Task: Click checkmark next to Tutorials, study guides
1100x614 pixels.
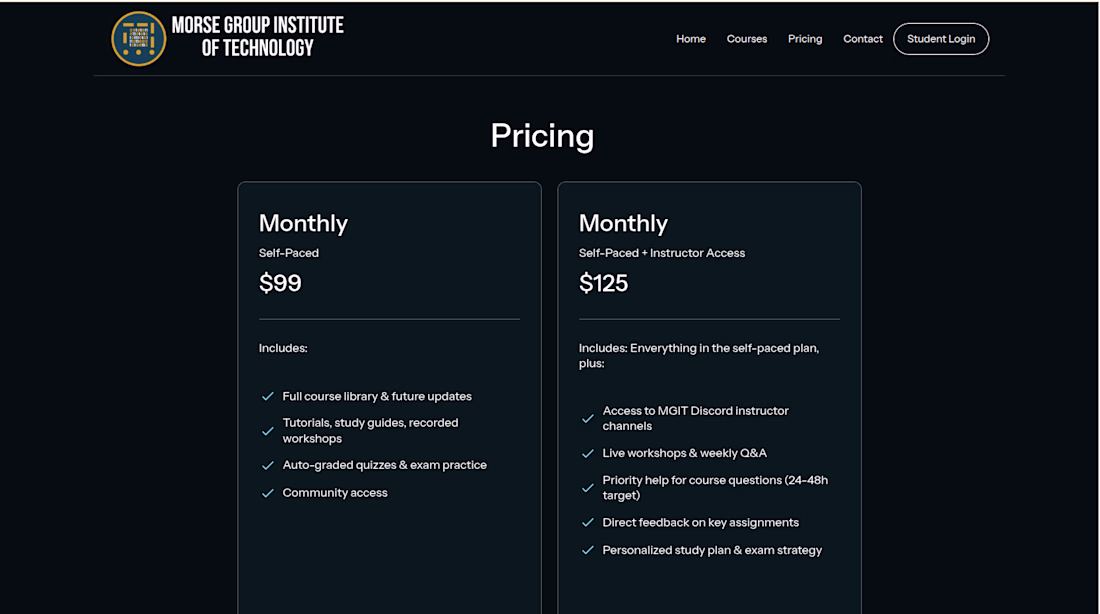Action: click(268, 431)
